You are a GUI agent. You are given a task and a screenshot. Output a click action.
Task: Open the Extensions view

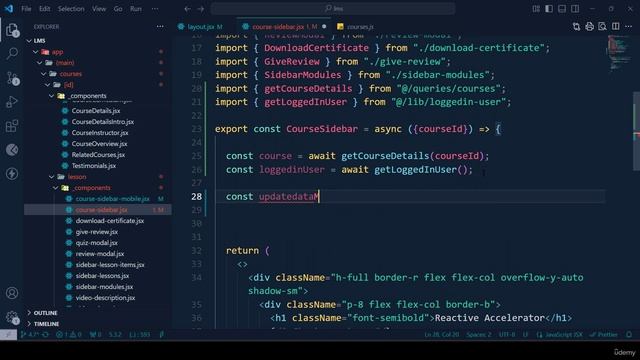[x=12, y=126]
